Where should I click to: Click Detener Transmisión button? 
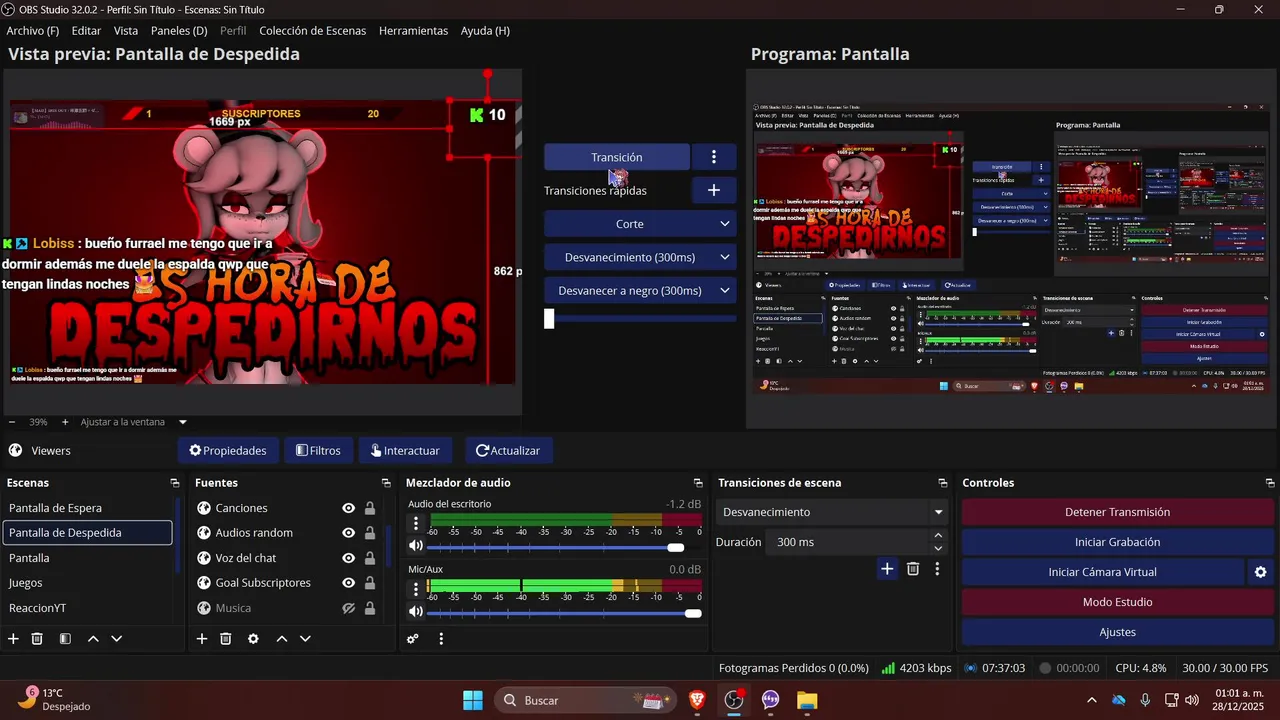coord(1117,512)
